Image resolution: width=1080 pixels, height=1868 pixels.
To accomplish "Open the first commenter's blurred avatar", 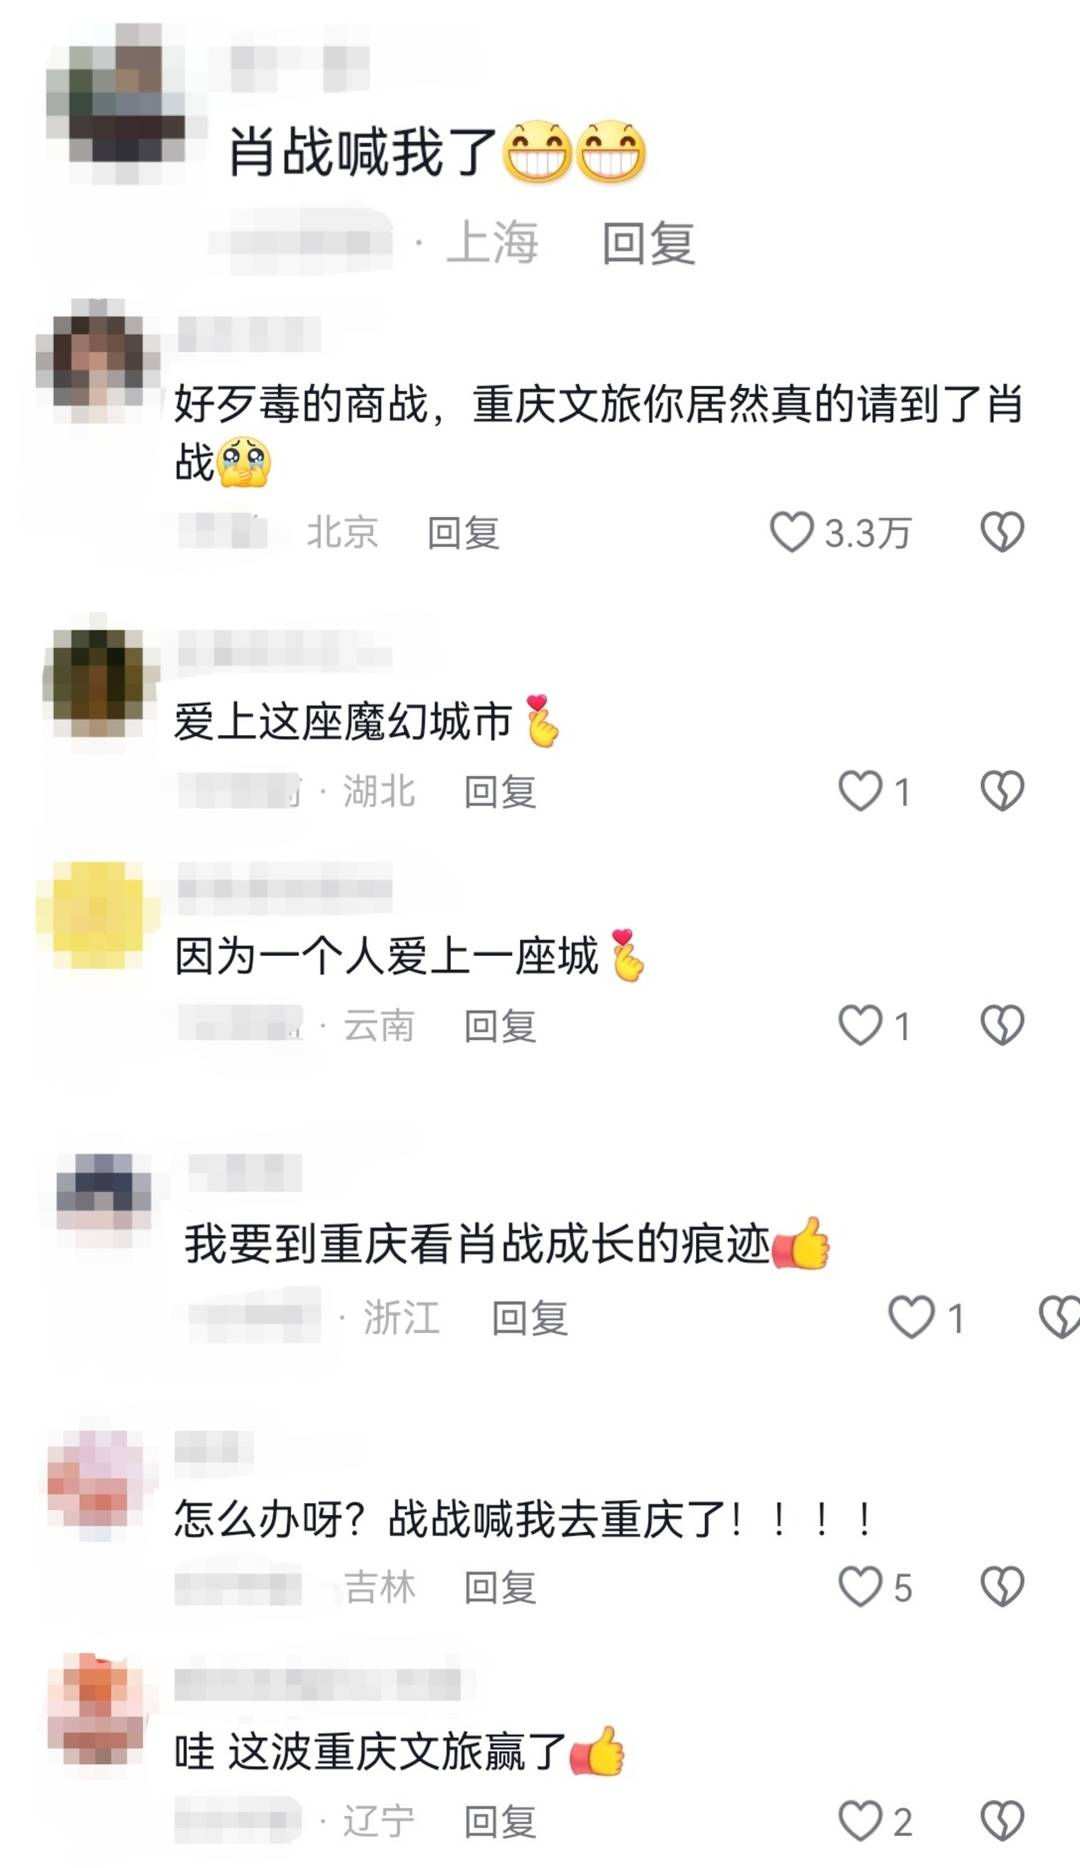I will (x=117, y=102).
